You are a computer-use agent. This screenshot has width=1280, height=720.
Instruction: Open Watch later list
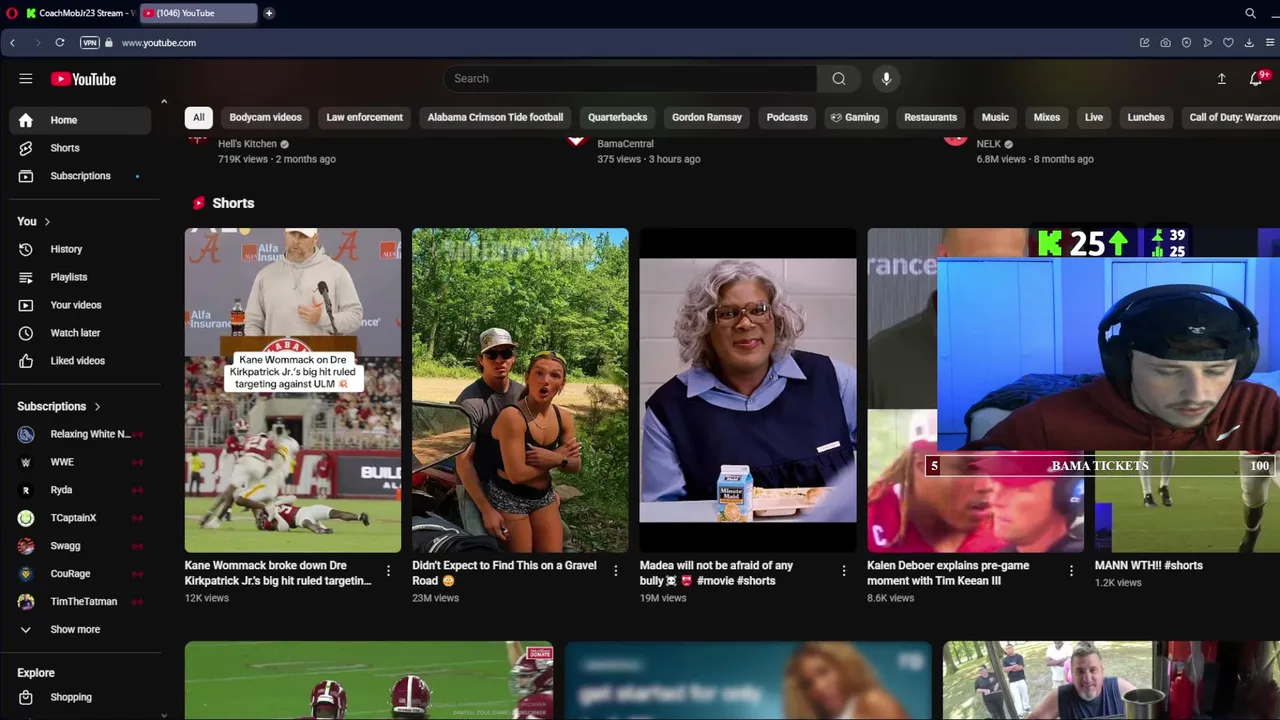tap(80, 333)
